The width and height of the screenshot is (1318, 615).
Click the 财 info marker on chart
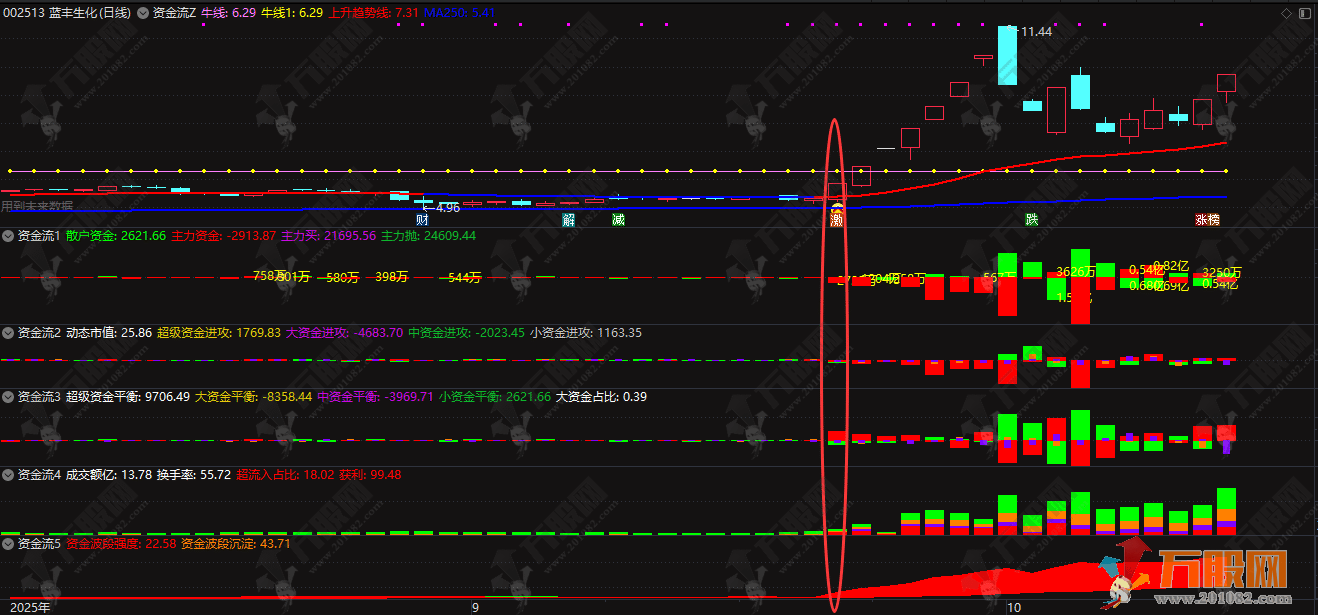coord(422,219)
